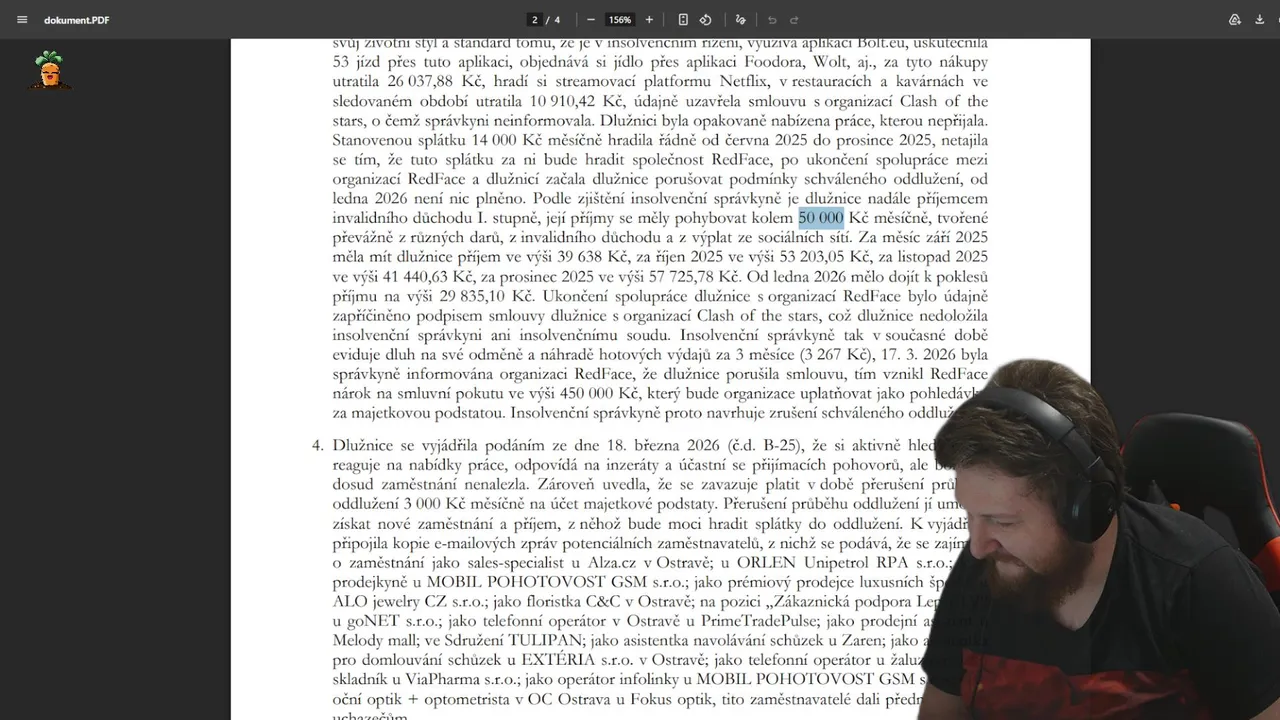Click the save to Drive icon
This screenshot has width=1280, height=720.
[x=1235, y=20]
